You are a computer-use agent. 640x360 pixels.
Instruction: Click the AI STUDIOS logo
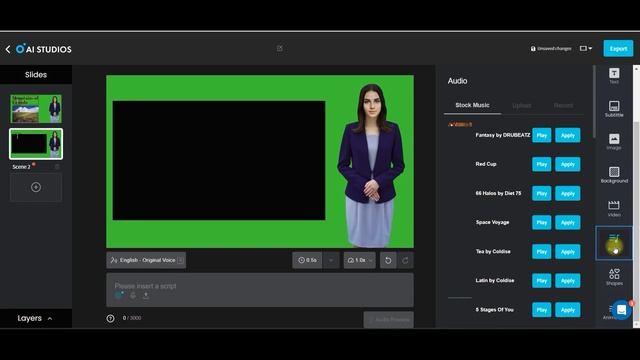pos(44,49)
